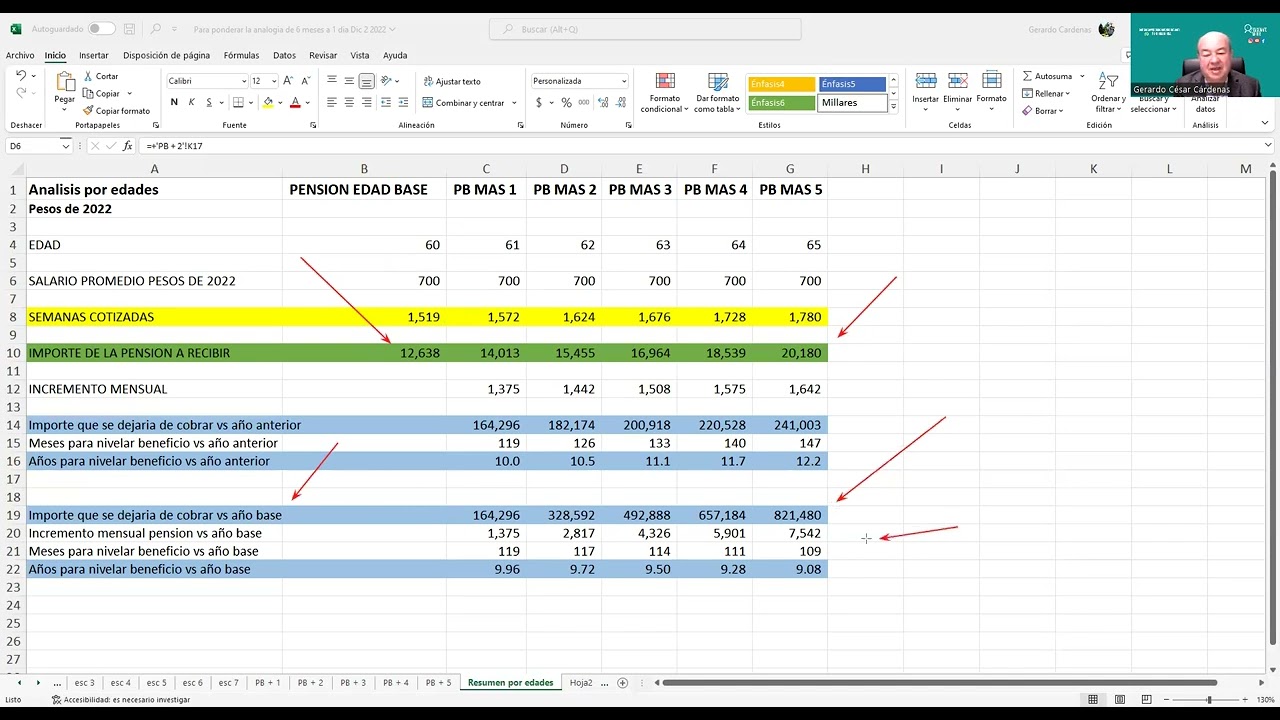Open Dar formato como tabla
The image size is (1280, 720).
click(x=718, y=92)
